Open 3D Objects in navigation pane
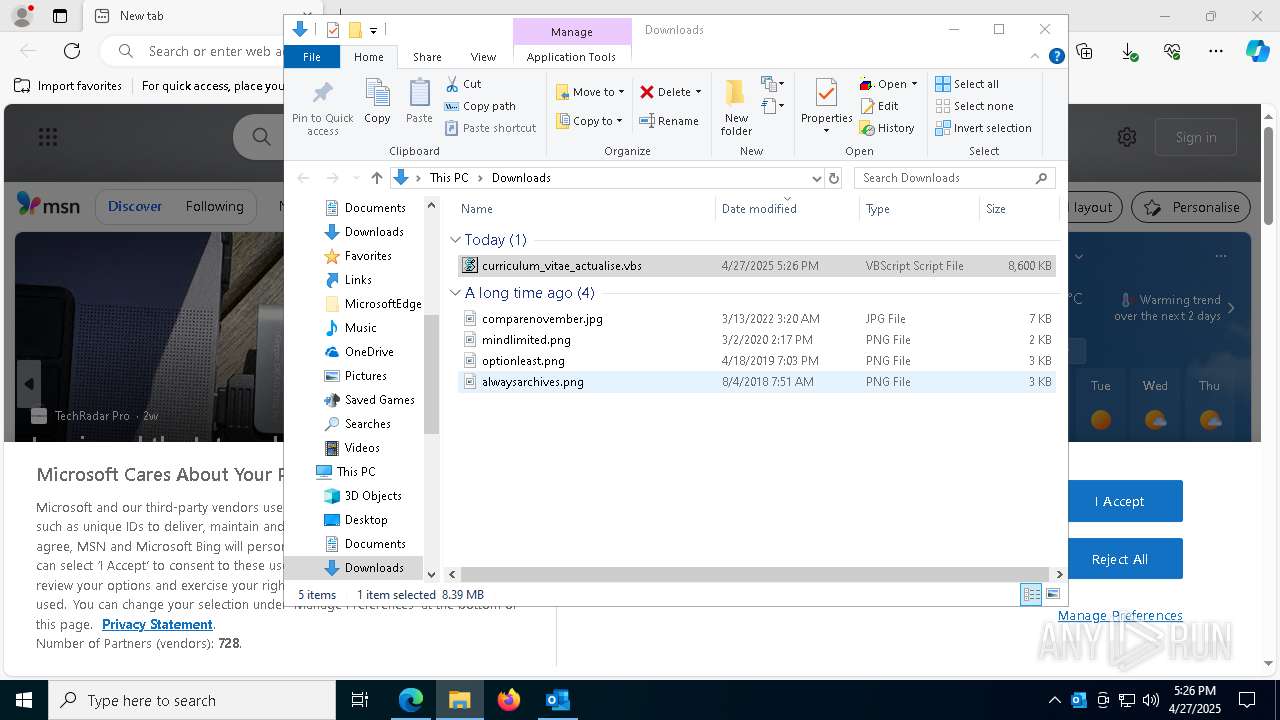The width and height of the screenshot is (1280, 720). click(x=372, y=496)
